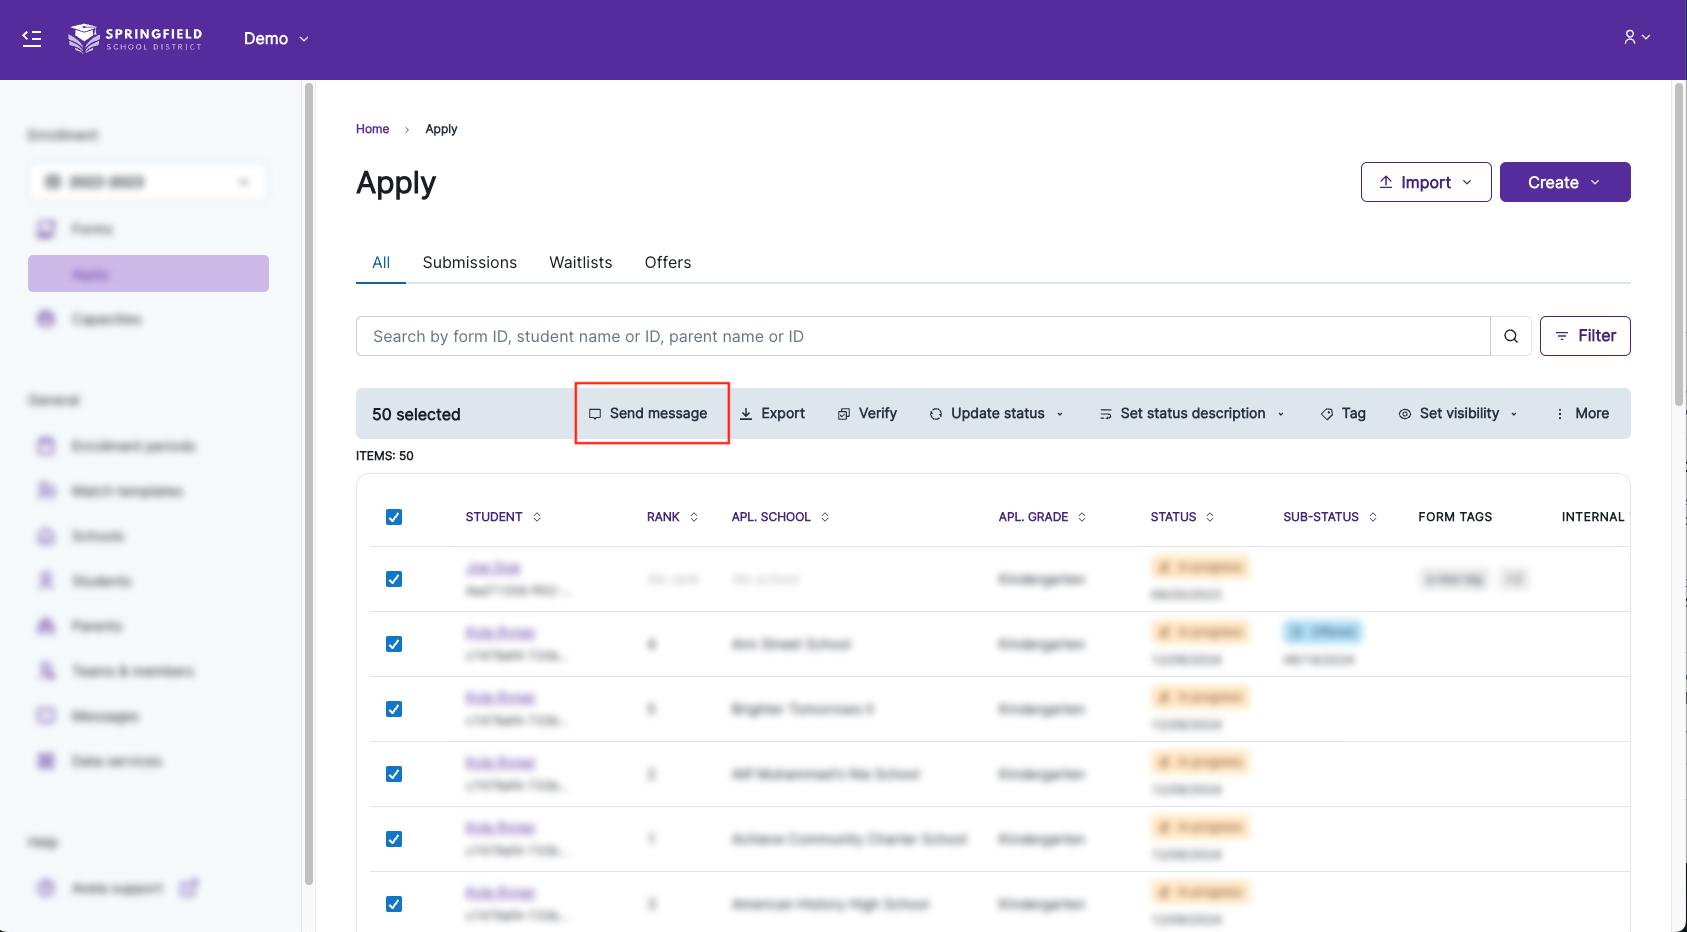Collapse the sidebar with the menu icon

click(x=32, y=39)
